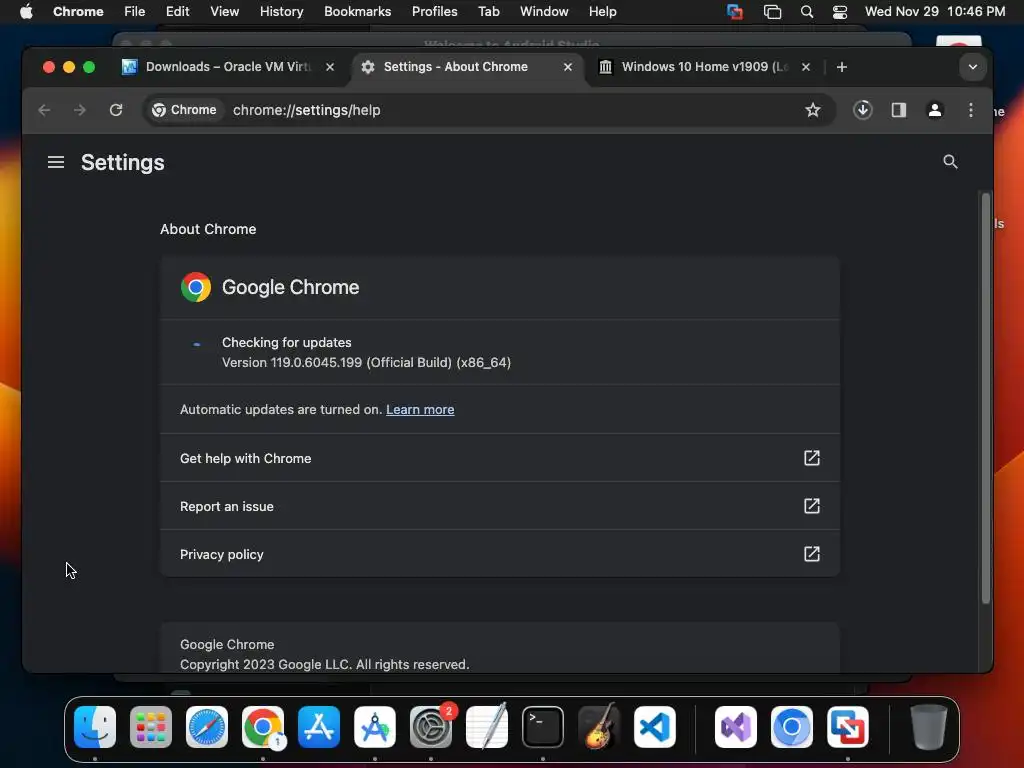Click external link icon for Report an issue
The image size is (1024, 768).
811,506
